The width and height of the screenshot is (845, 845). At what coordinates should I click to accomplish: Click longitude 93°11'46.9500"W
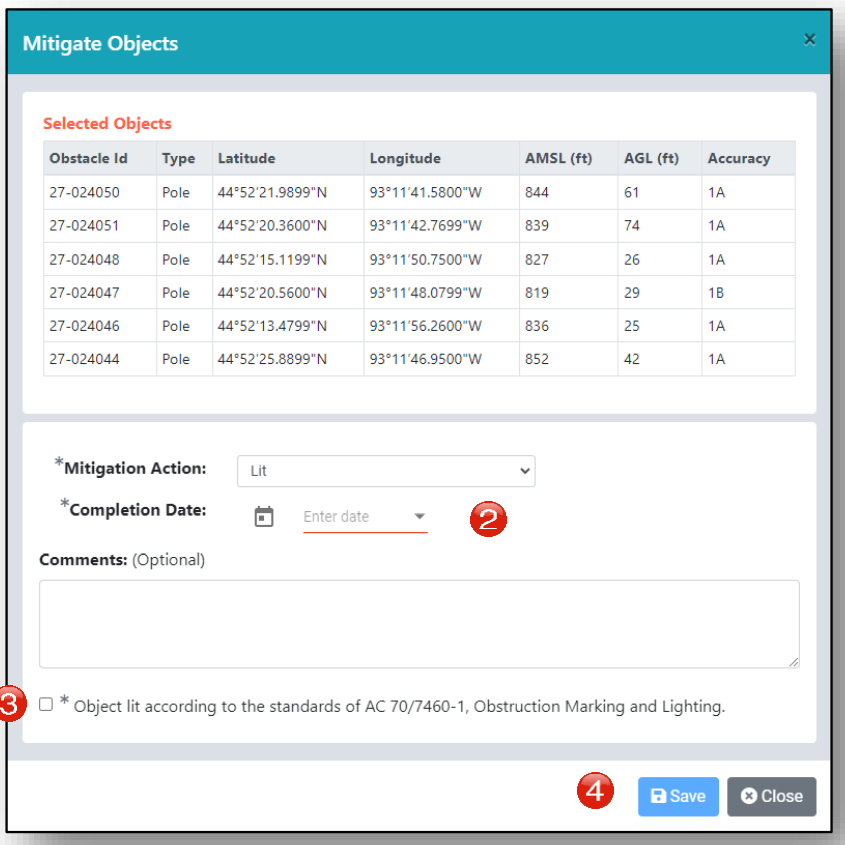click(425, 359)
